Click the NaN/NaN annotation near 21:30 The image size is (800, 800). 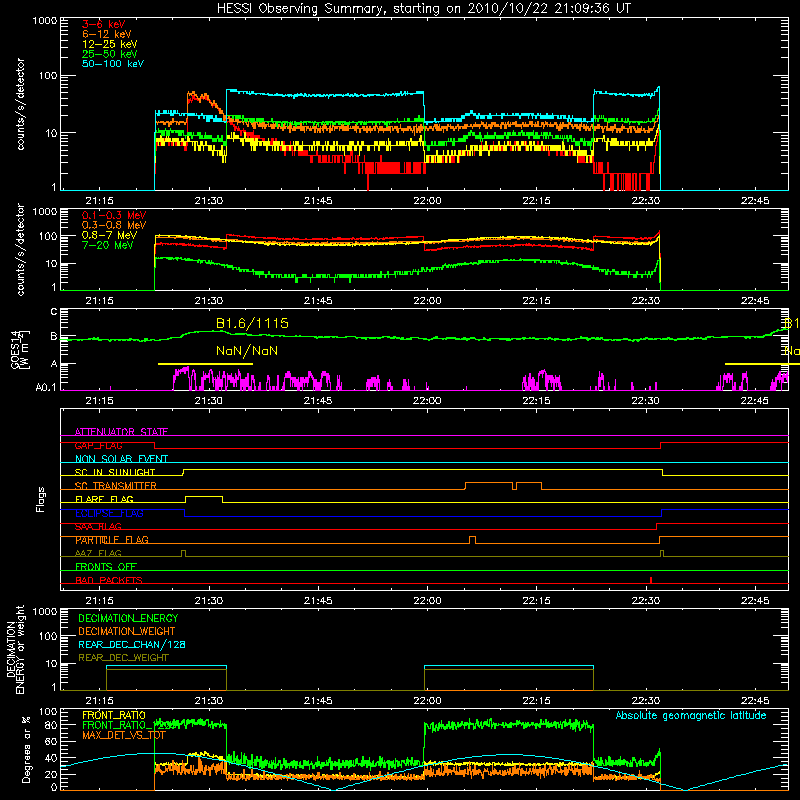pos(247,351)
